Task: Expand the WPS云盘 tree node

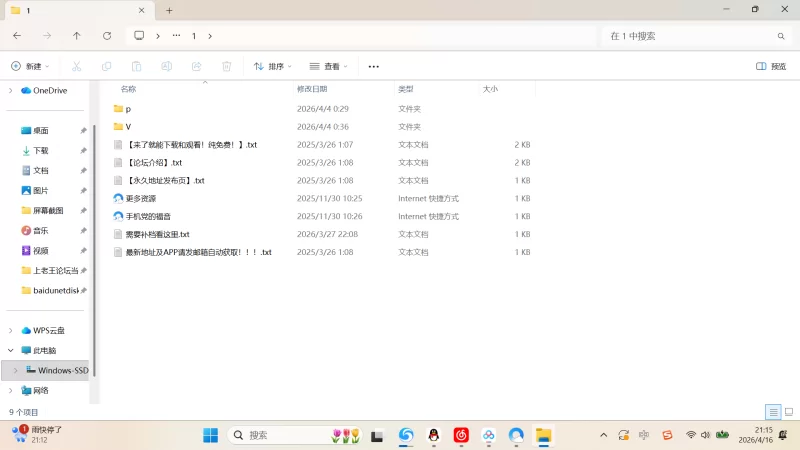Action: pos(10,330)
